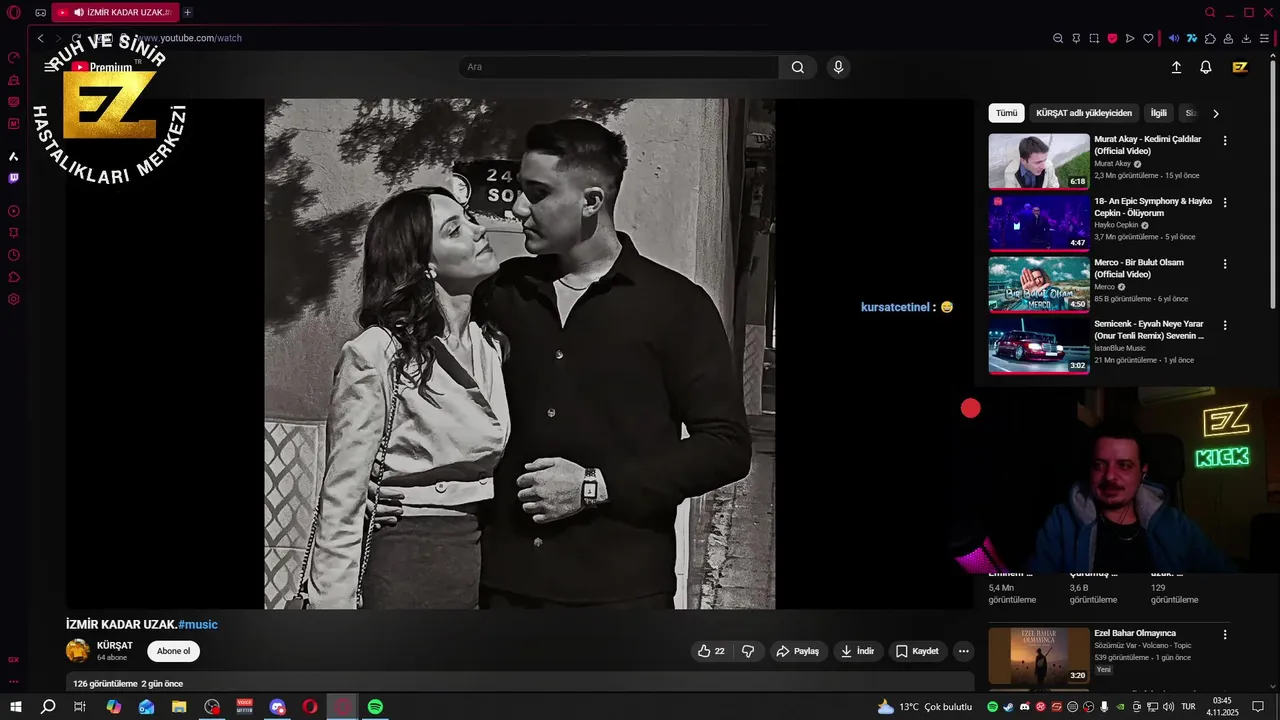This screenshot has height=720, width=1280.
Task: Open Semicenk Eyvah Neye Yarar thumbnail
Action: click(1039, 345)
